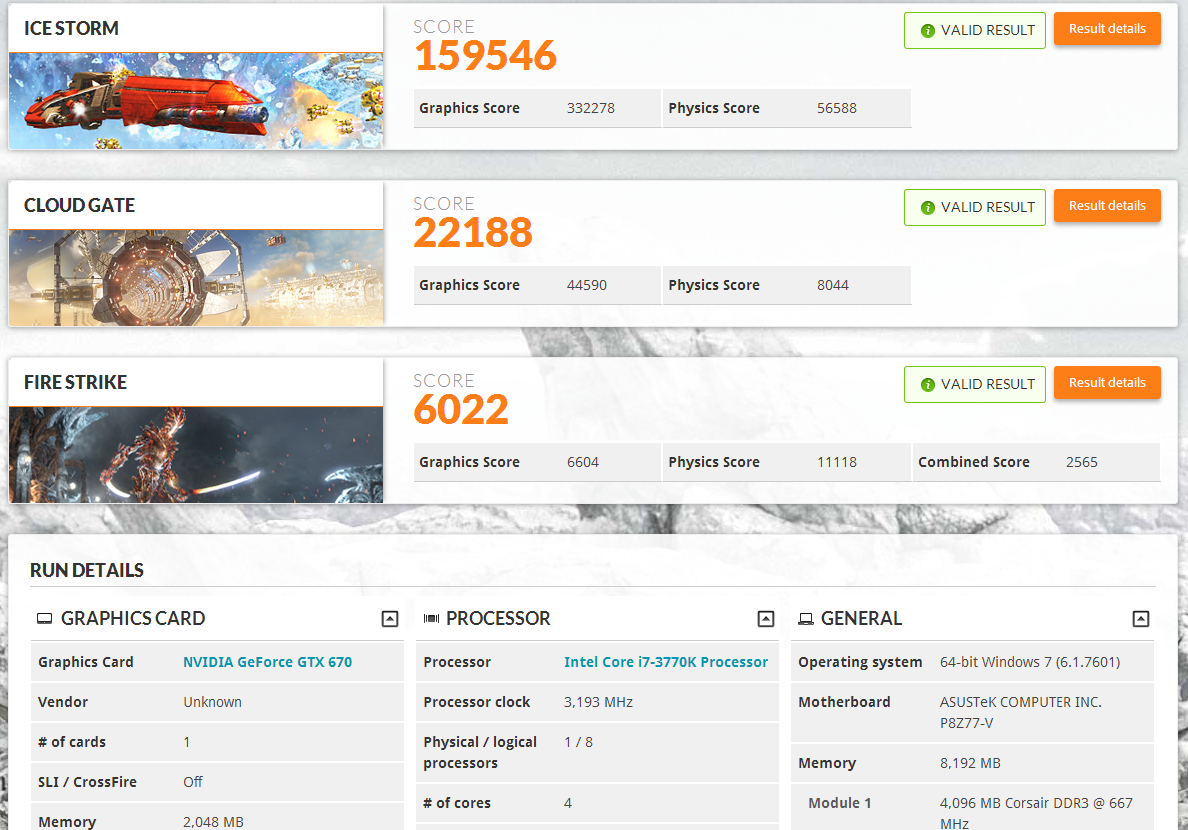Click the green info icon on Cloud Gate's Valid Result badge
This screenshot has height=830, width=1188.
[x=927, y=208]
